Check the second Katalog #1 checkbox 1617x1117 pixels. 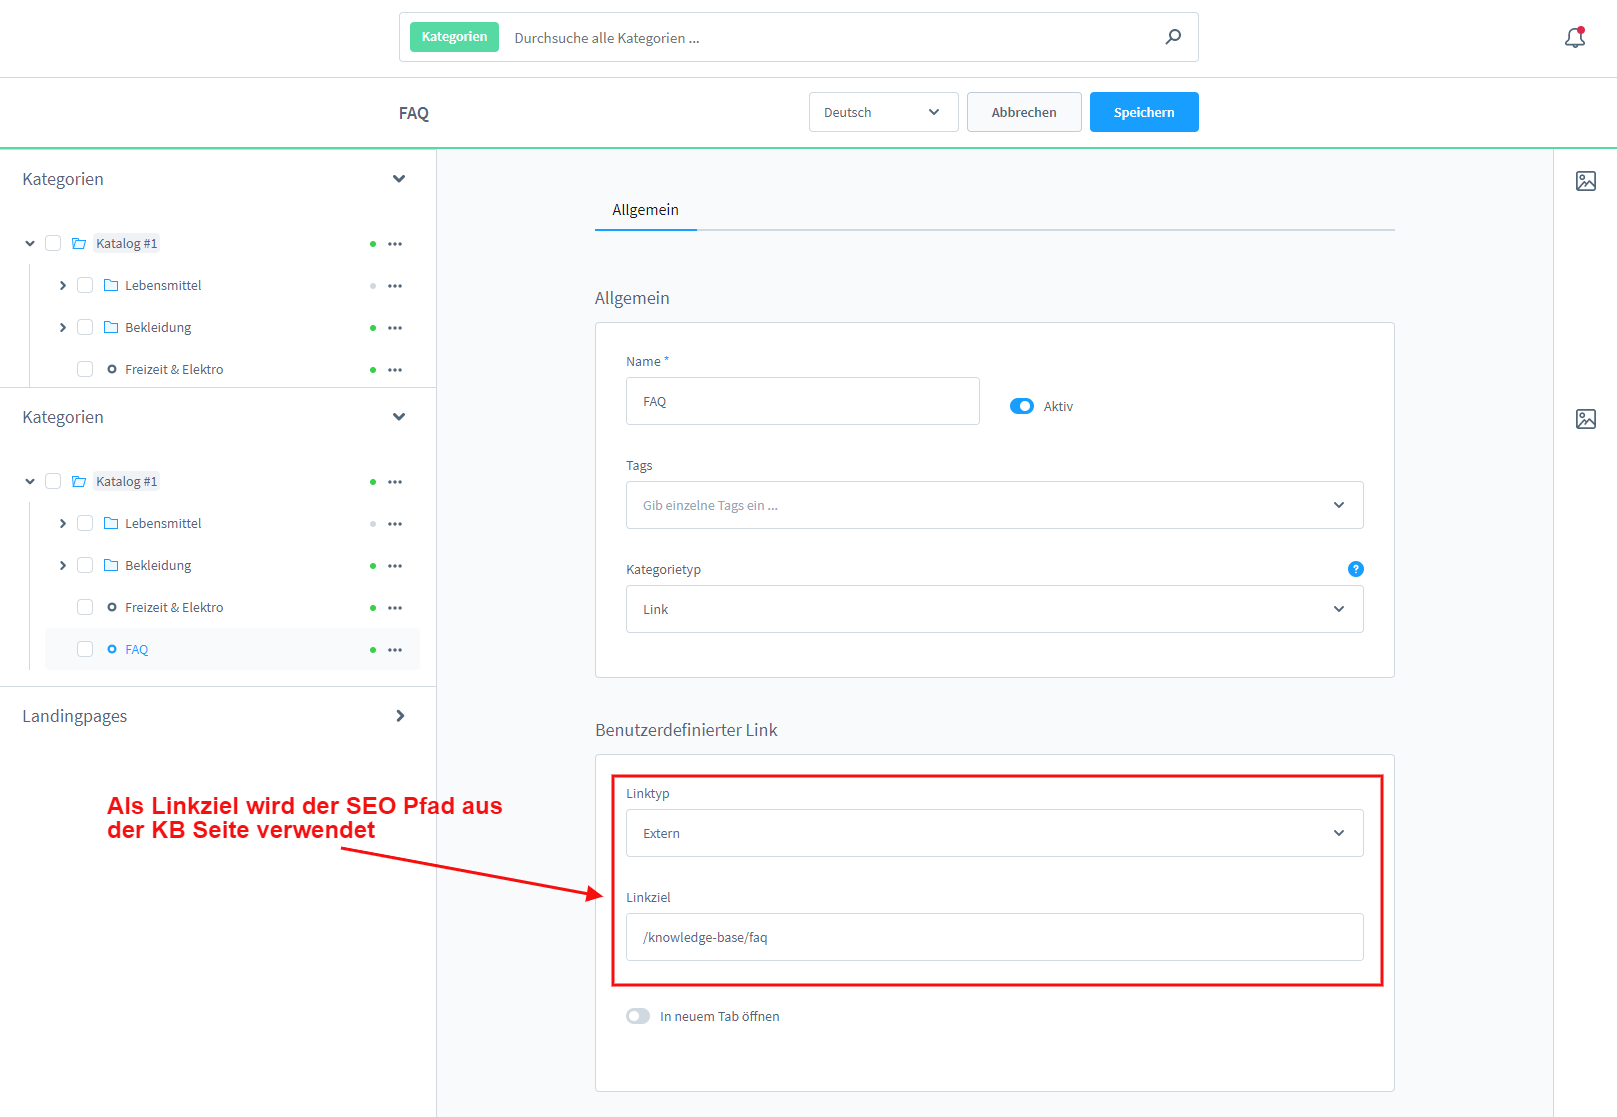coord(53,481)
